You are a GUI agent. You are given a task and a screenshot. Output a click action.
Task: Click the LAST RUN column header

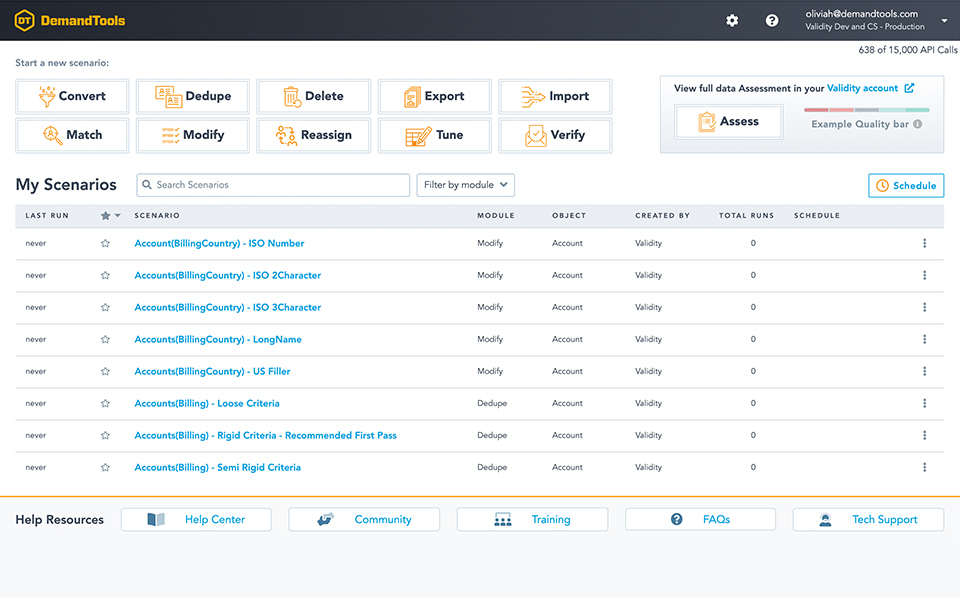47,216
